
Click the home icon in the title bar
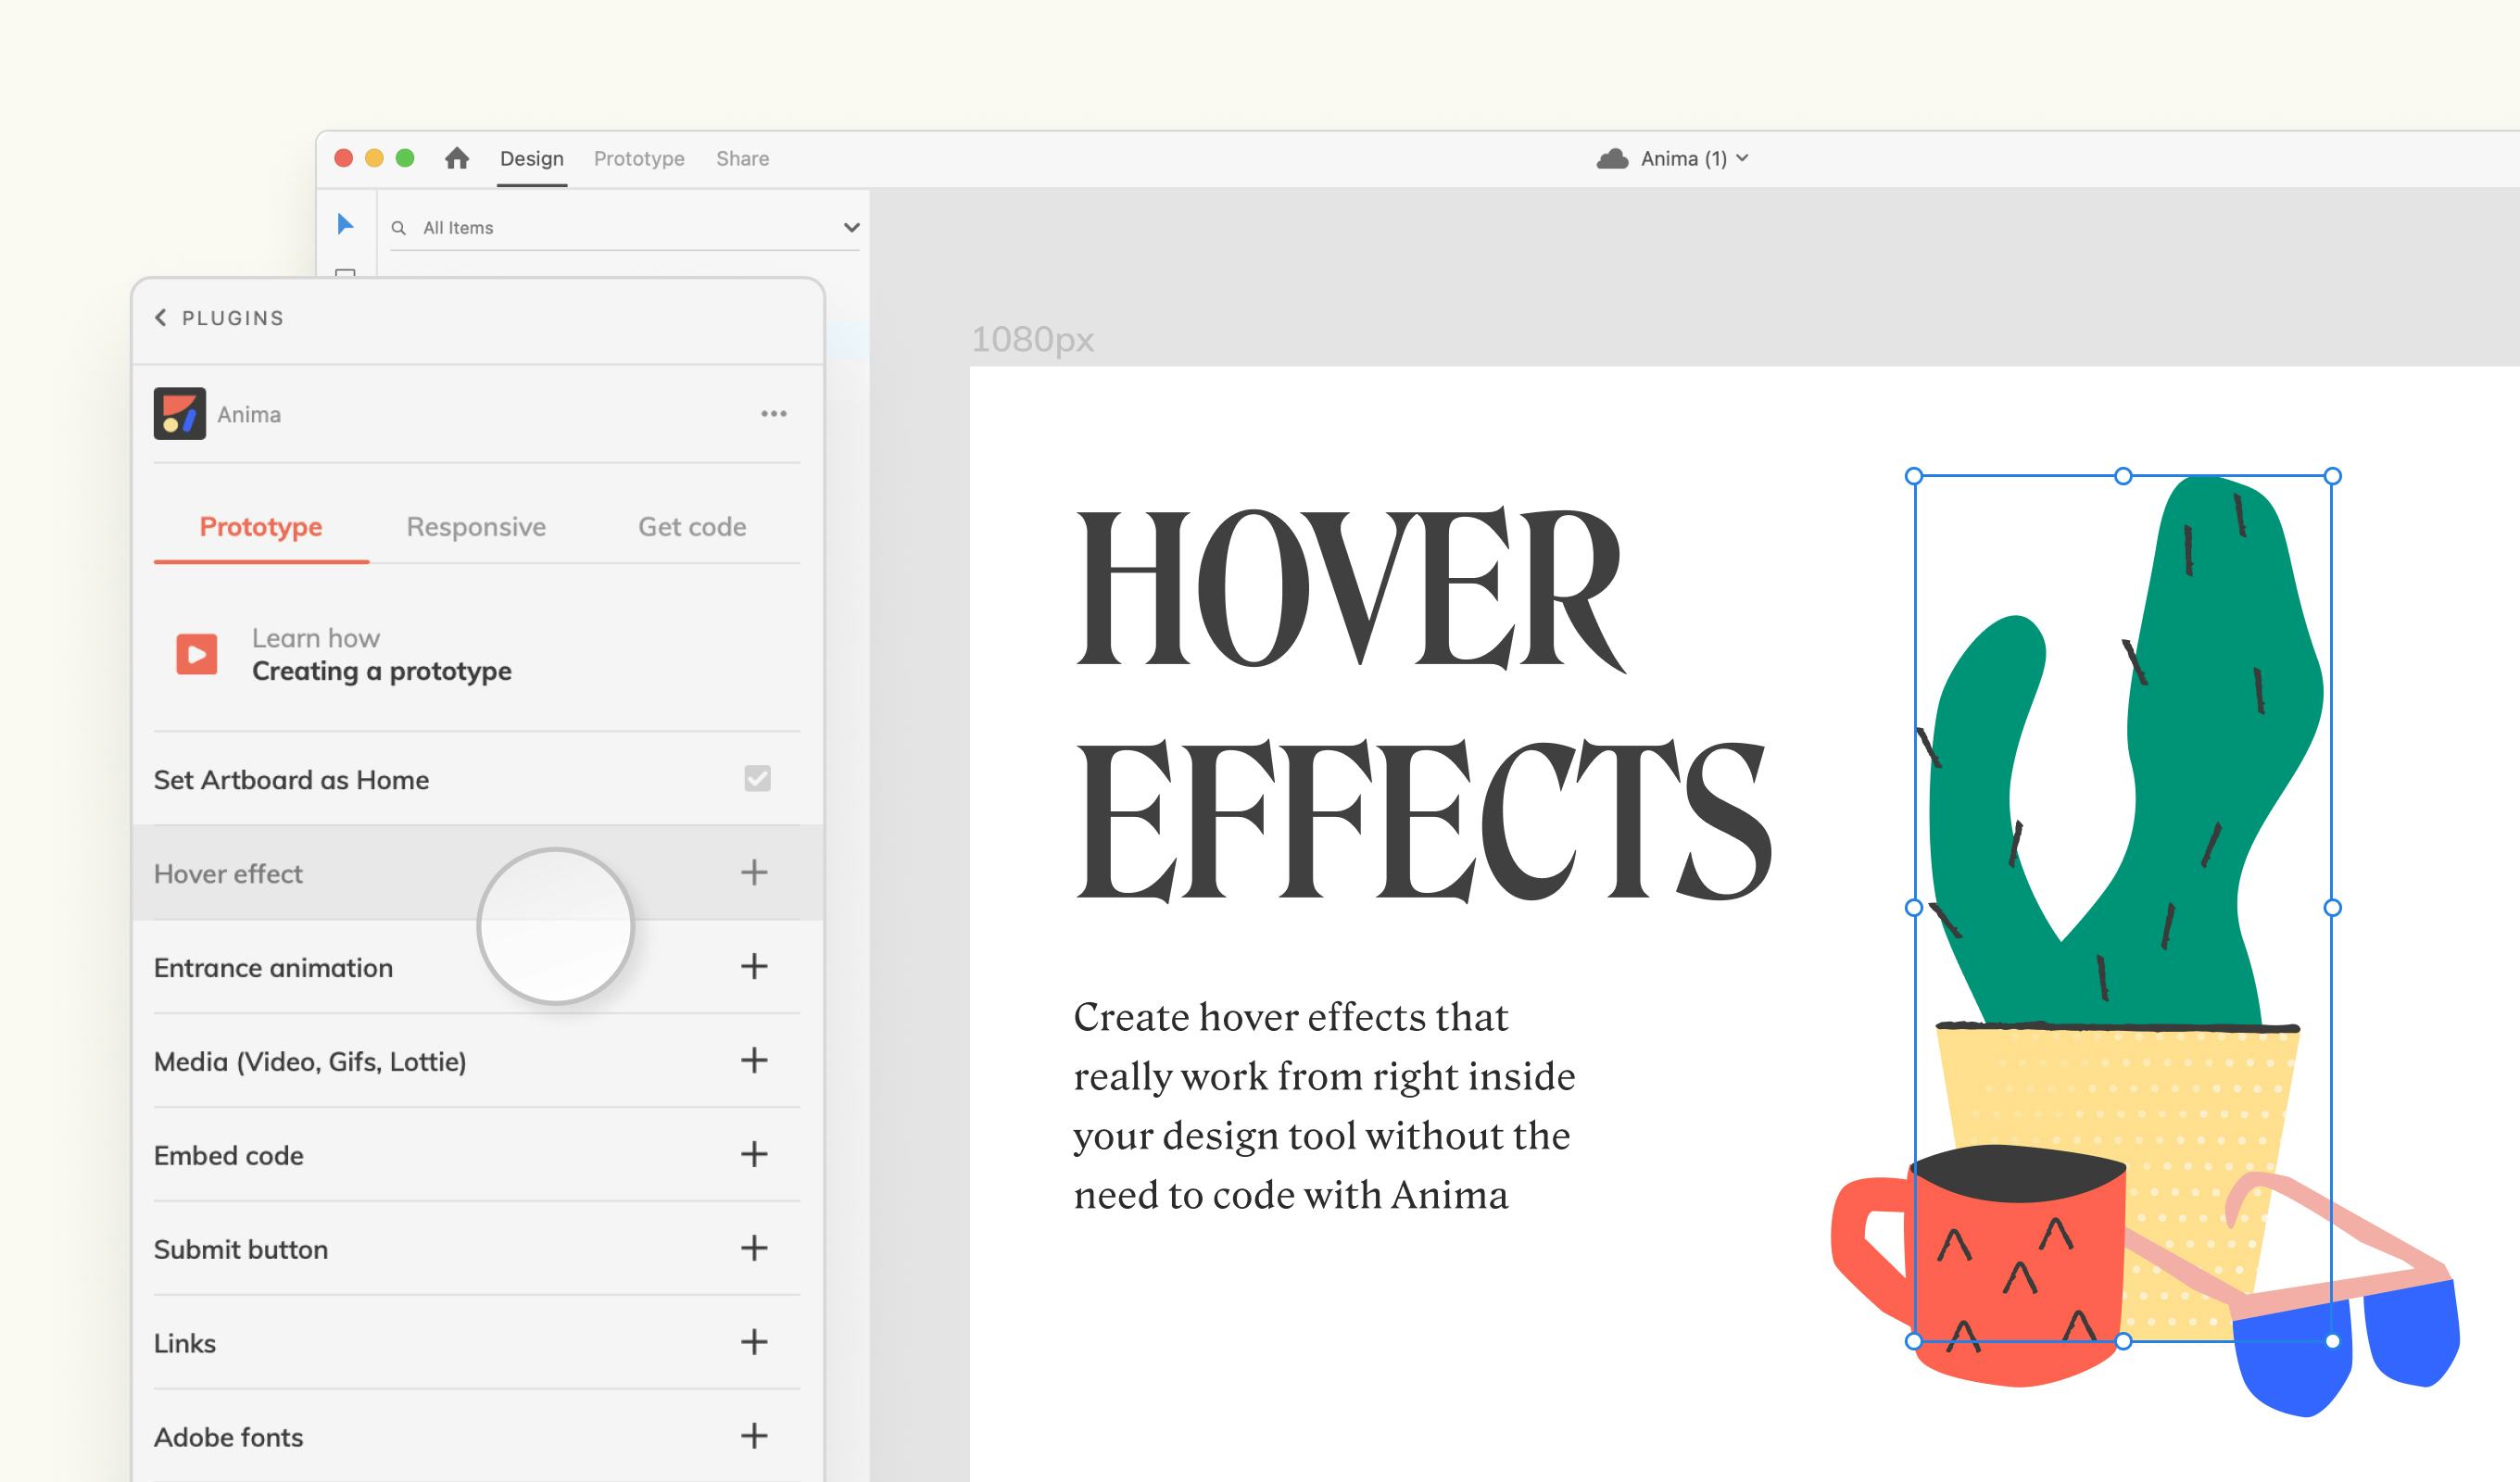(457, 158)
